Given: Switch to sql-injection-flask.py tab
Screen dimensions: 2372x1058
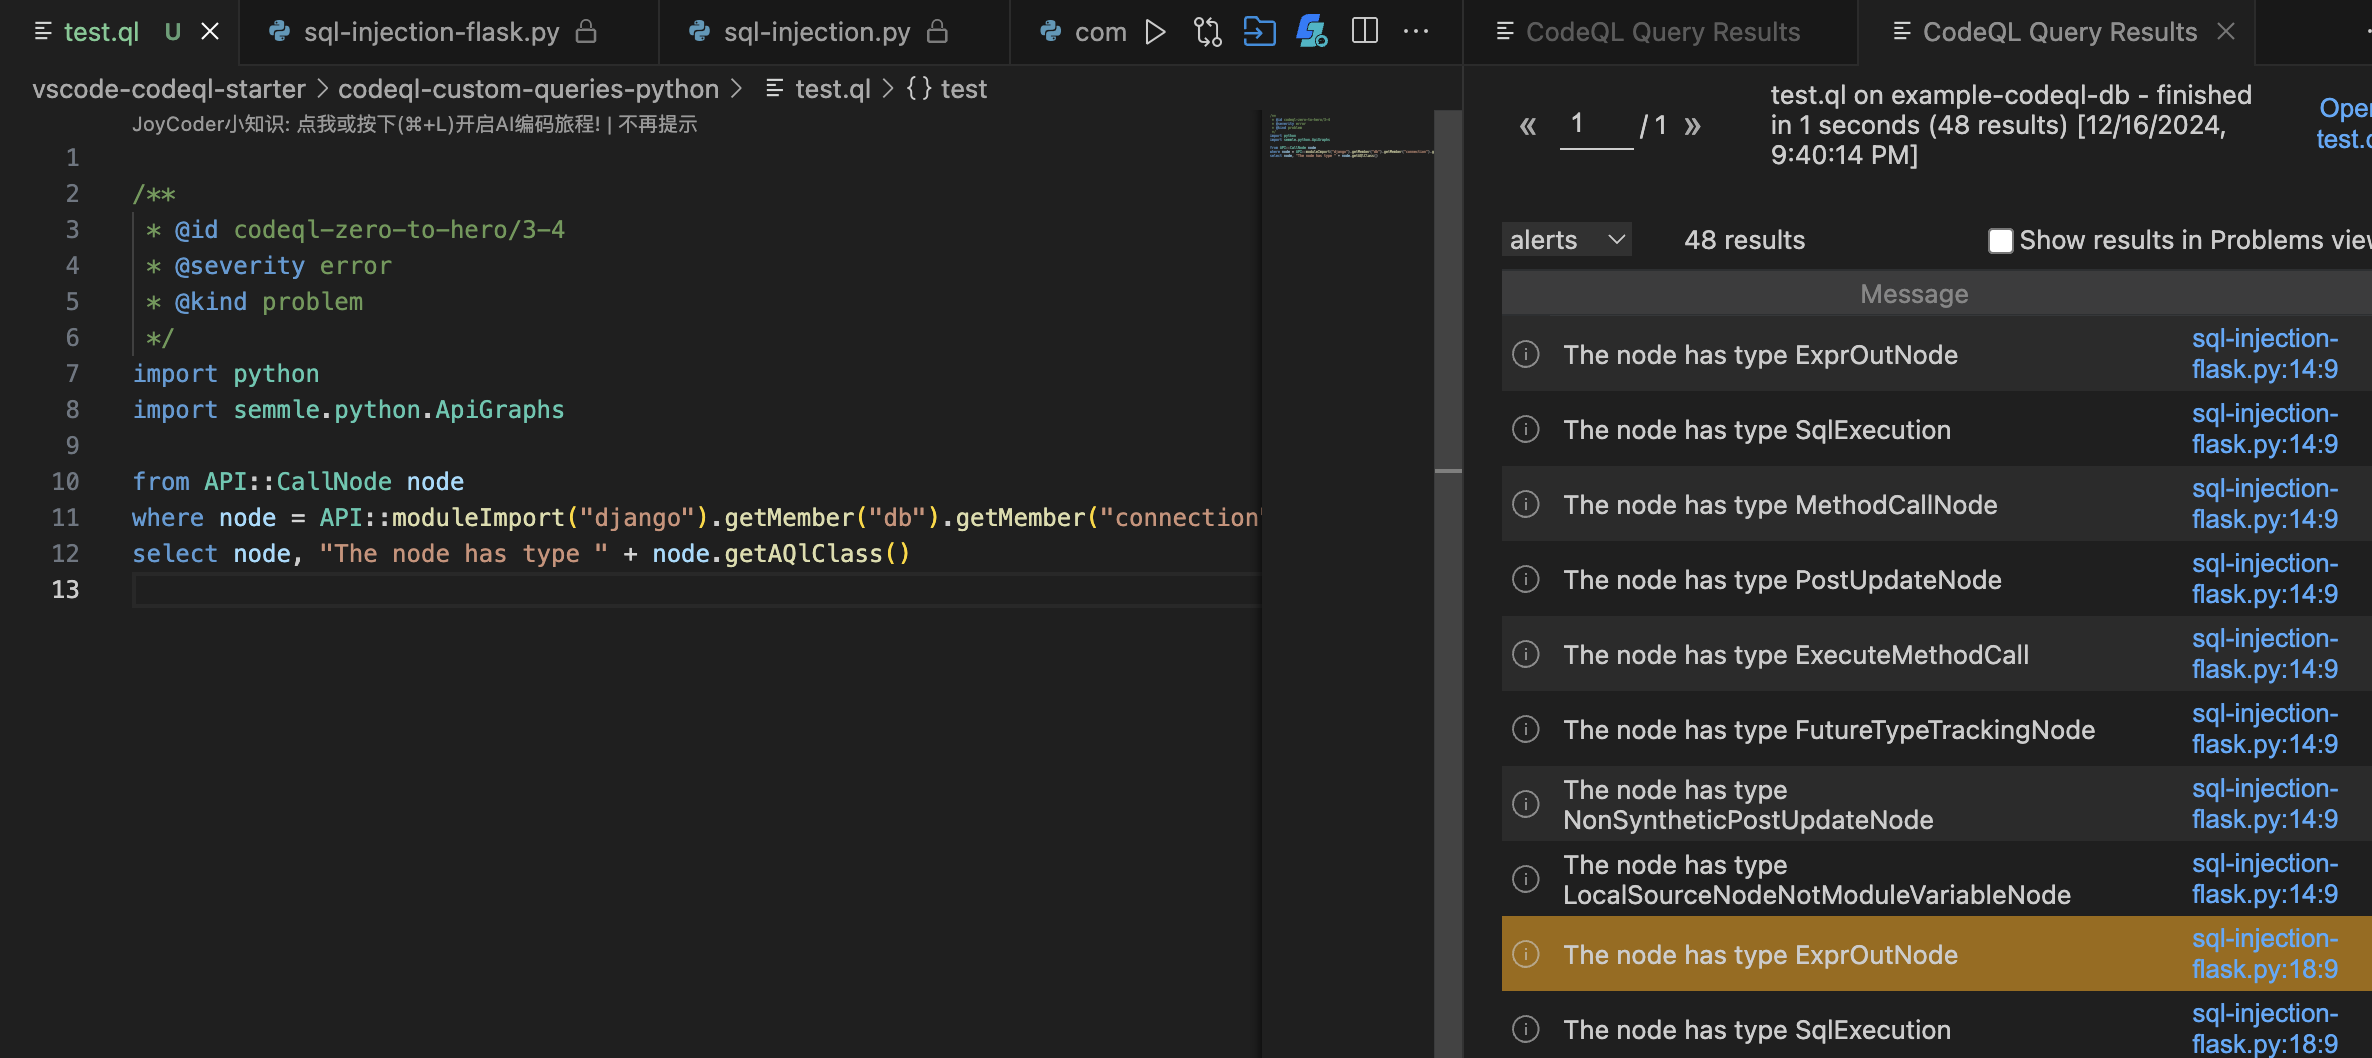Looking at the screenshot, I should pyautogui.click(x=431, y=32).
